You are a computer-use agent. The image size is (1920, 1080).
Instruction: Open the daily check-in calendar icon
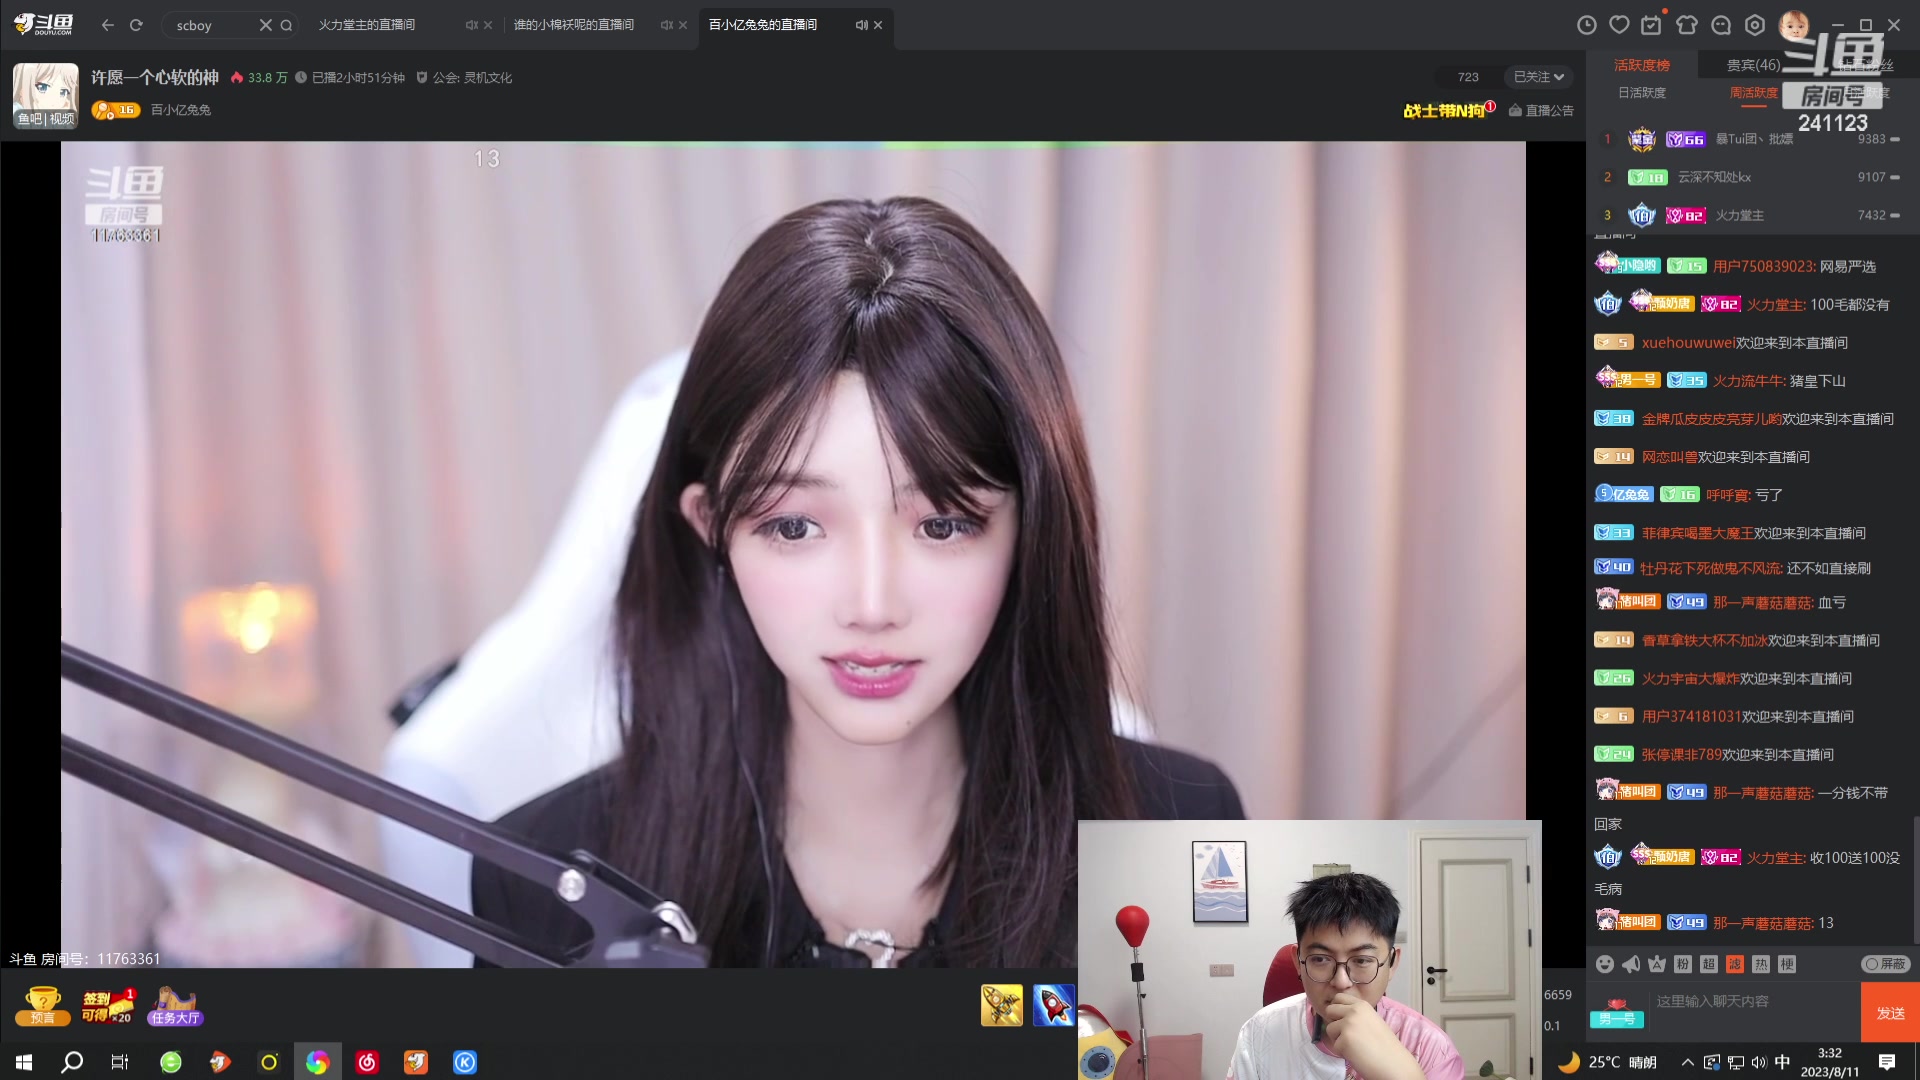[x=1652, y=25]
